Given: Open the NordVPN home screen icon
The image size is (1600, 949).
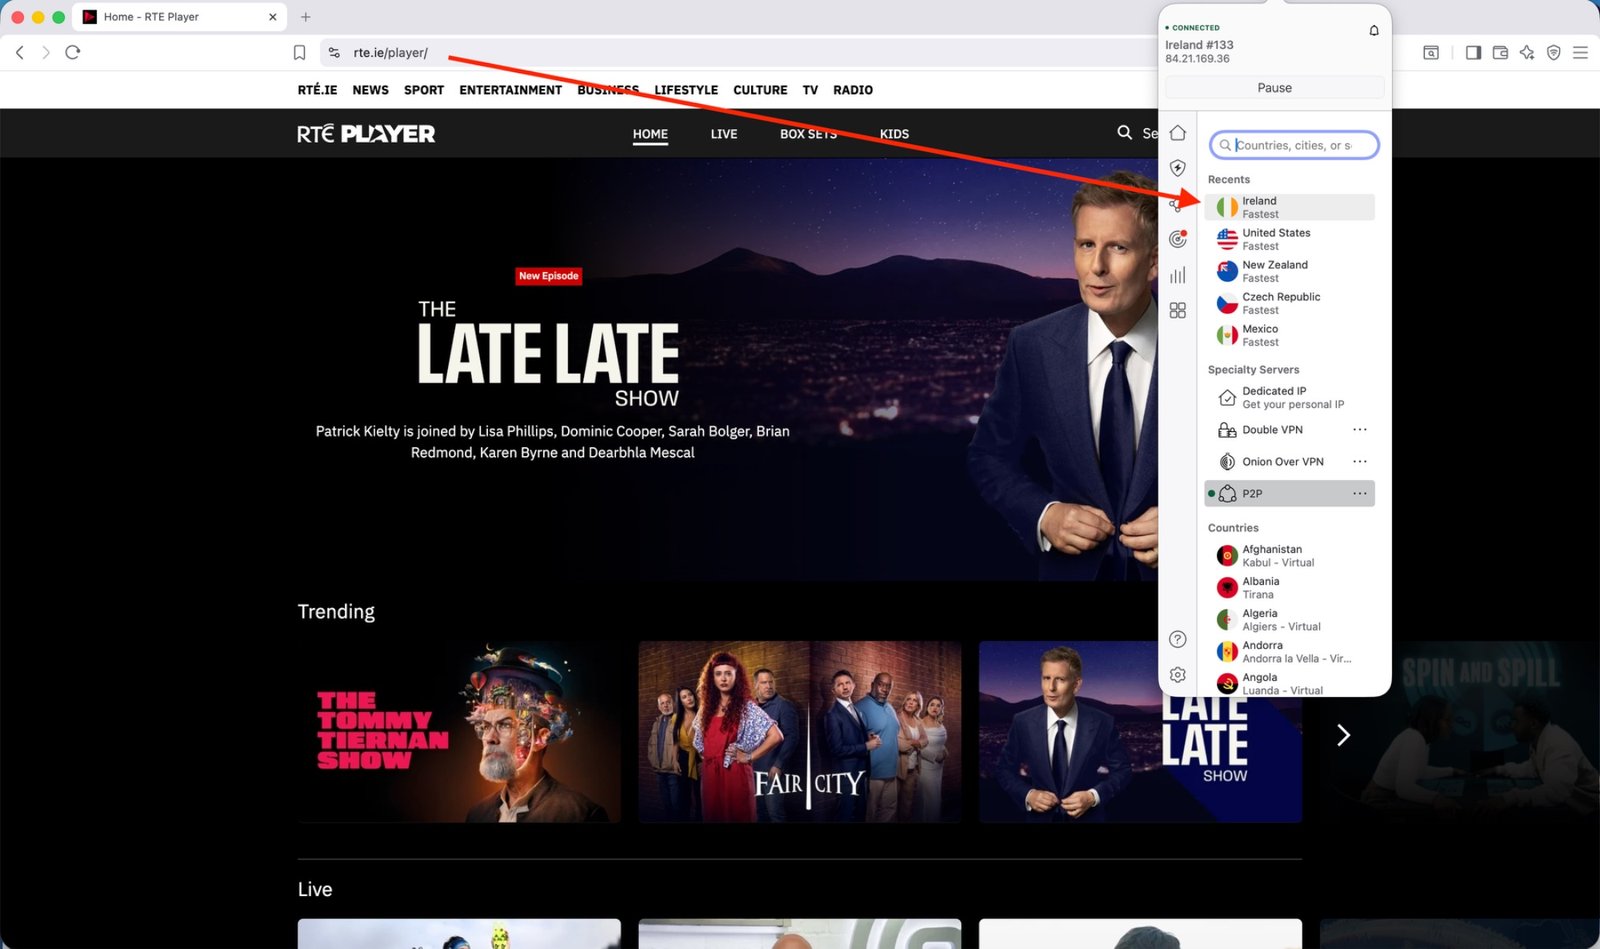Looking at the screenshot, I should (x=1178, y=132).
